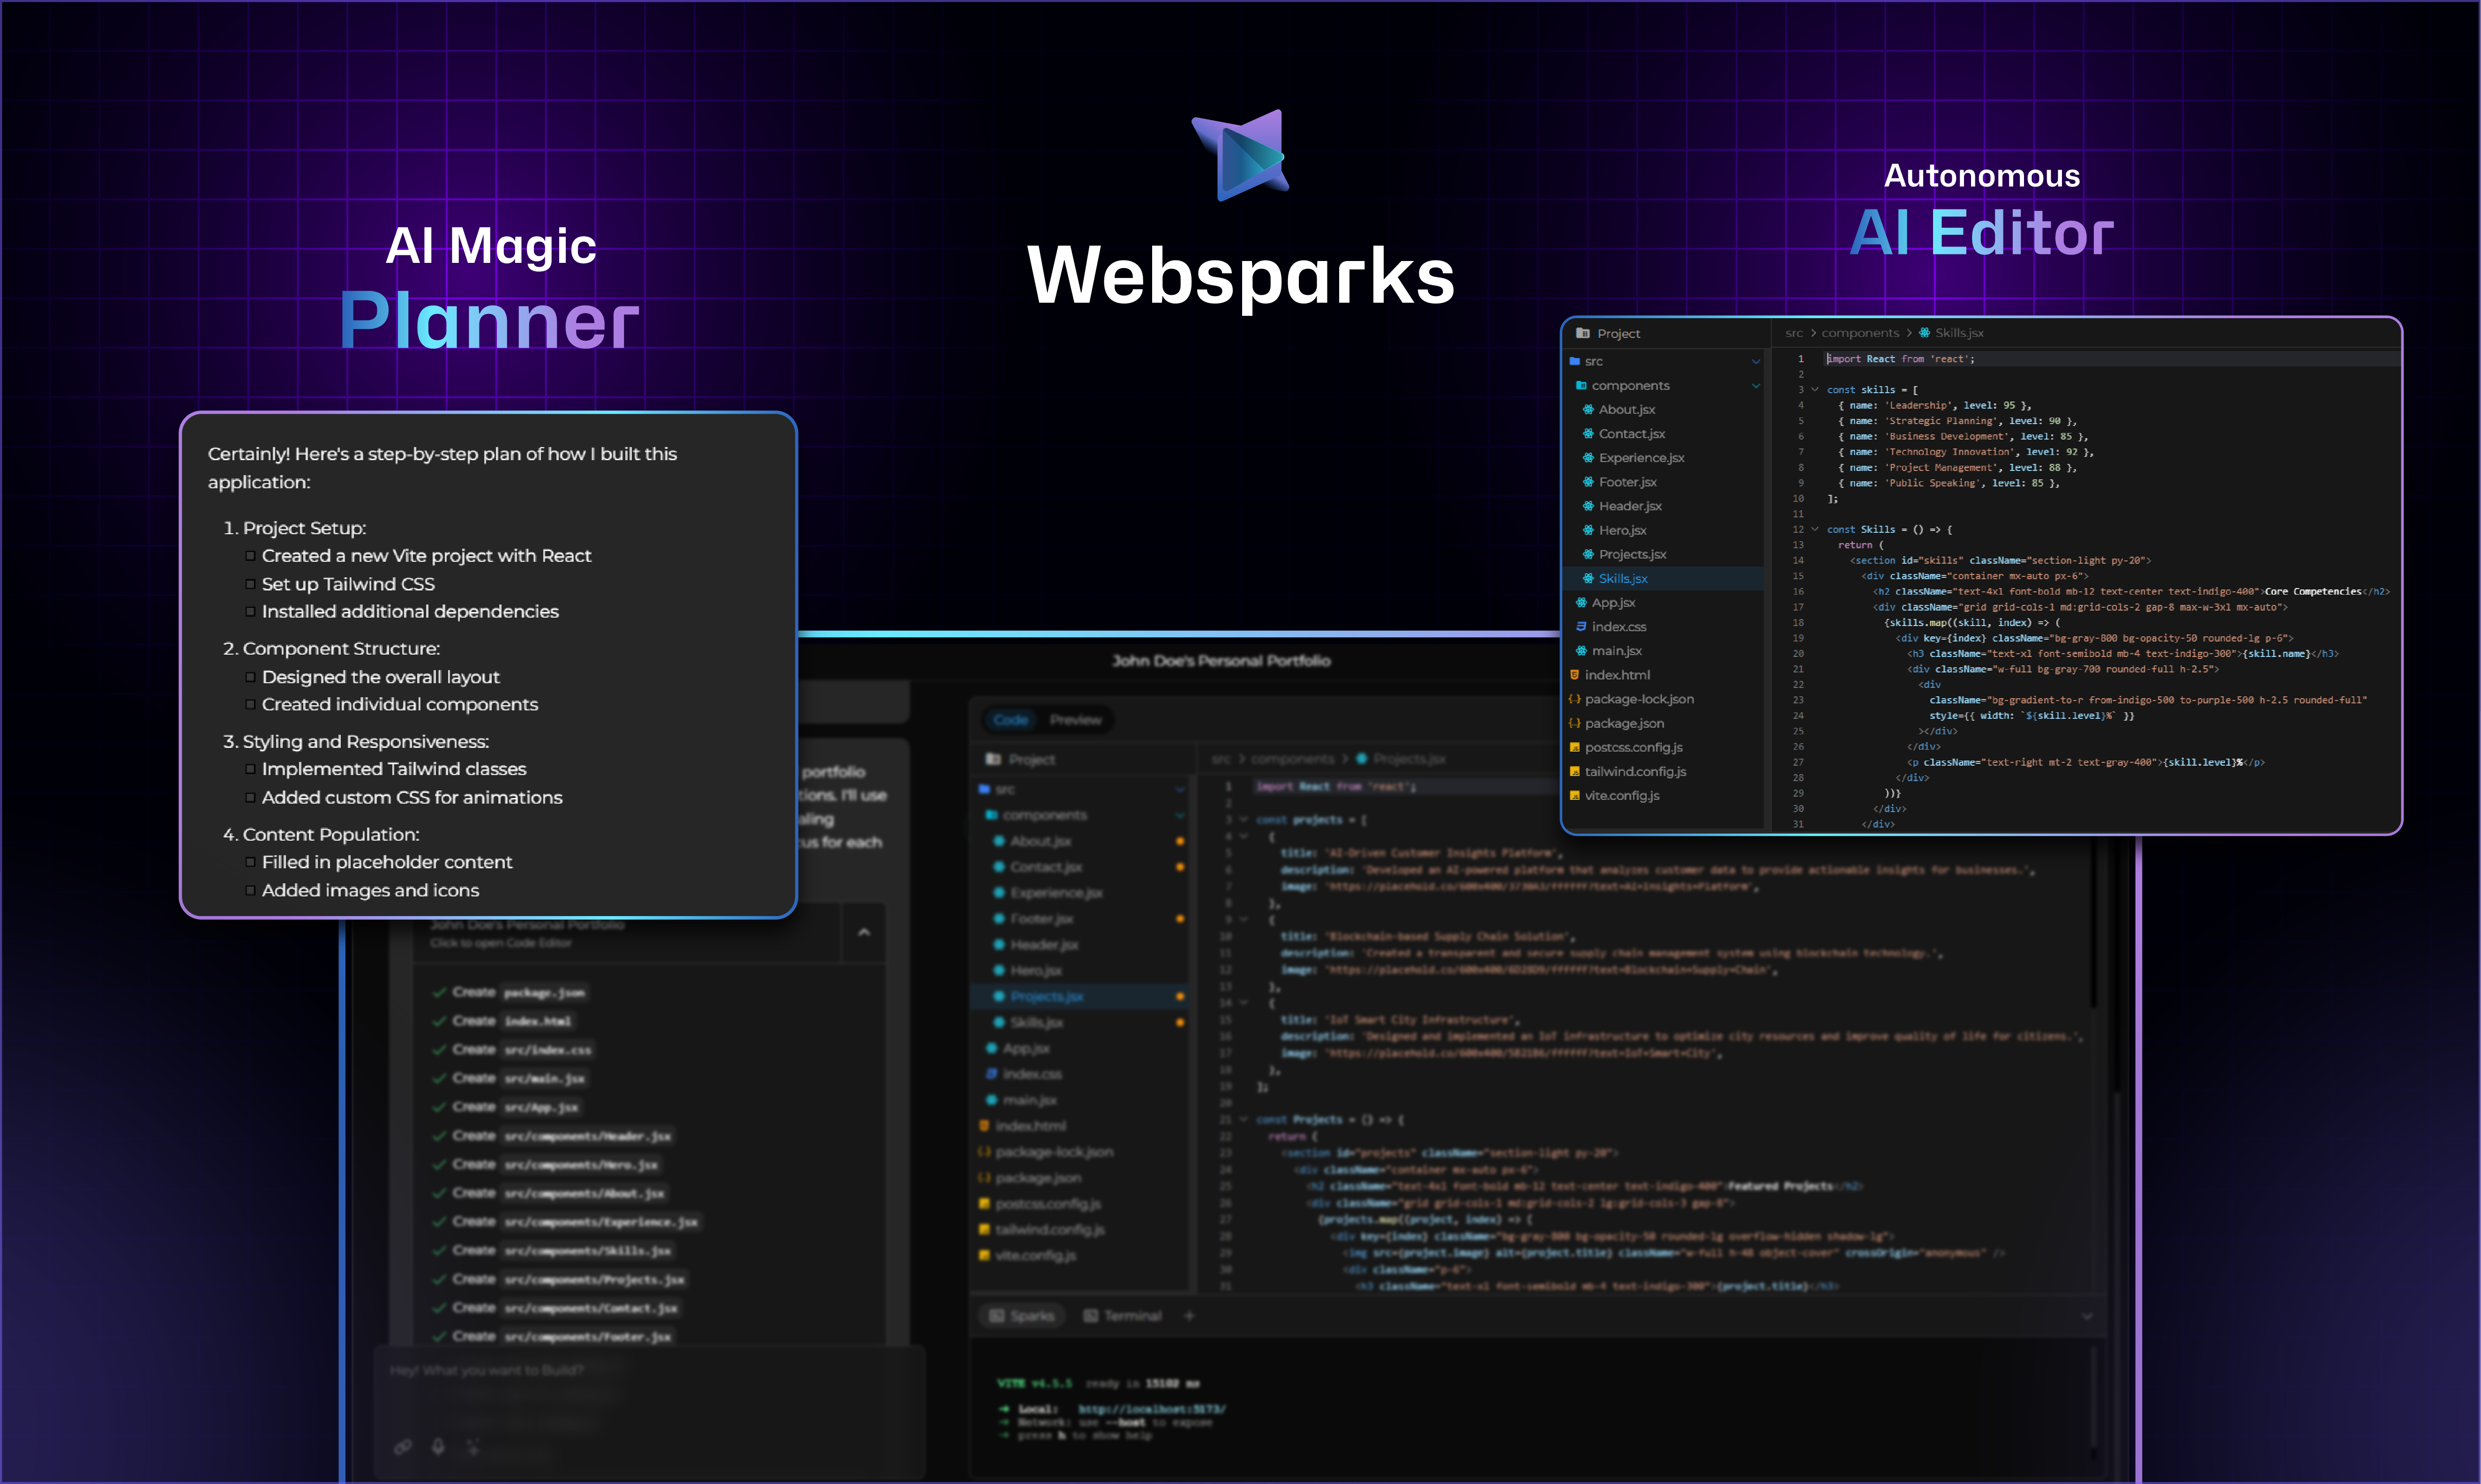Click the Projects.jsx file row in the AI Editor card
Viewport: 2481px width, 1484px height.
point(1663,554)
